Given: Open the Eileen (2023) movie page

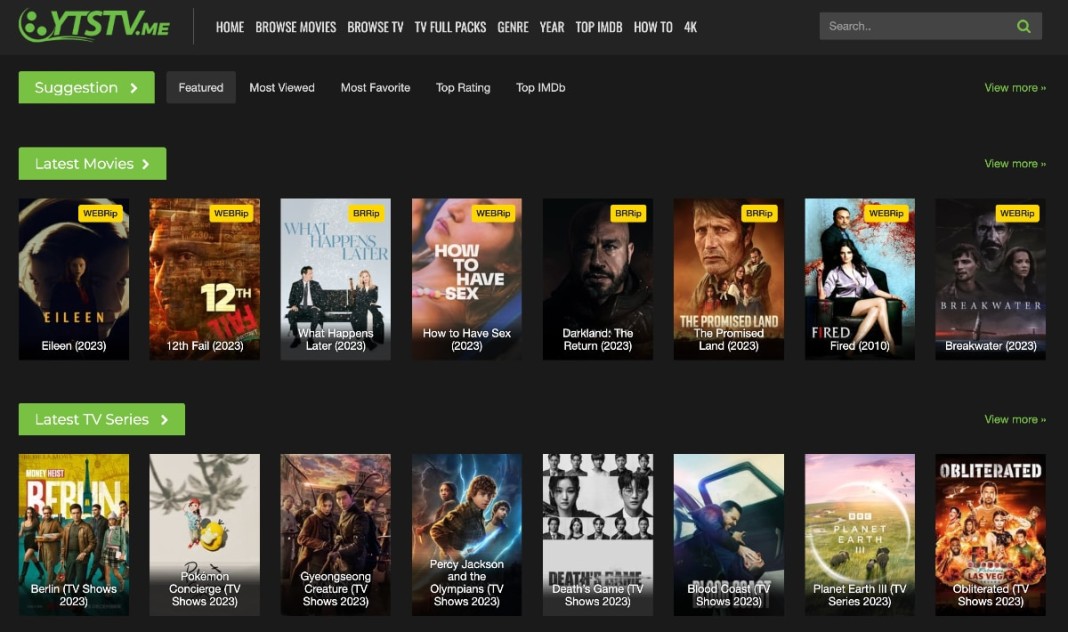Looking at the screenshot, I should [x=73, y=278].
